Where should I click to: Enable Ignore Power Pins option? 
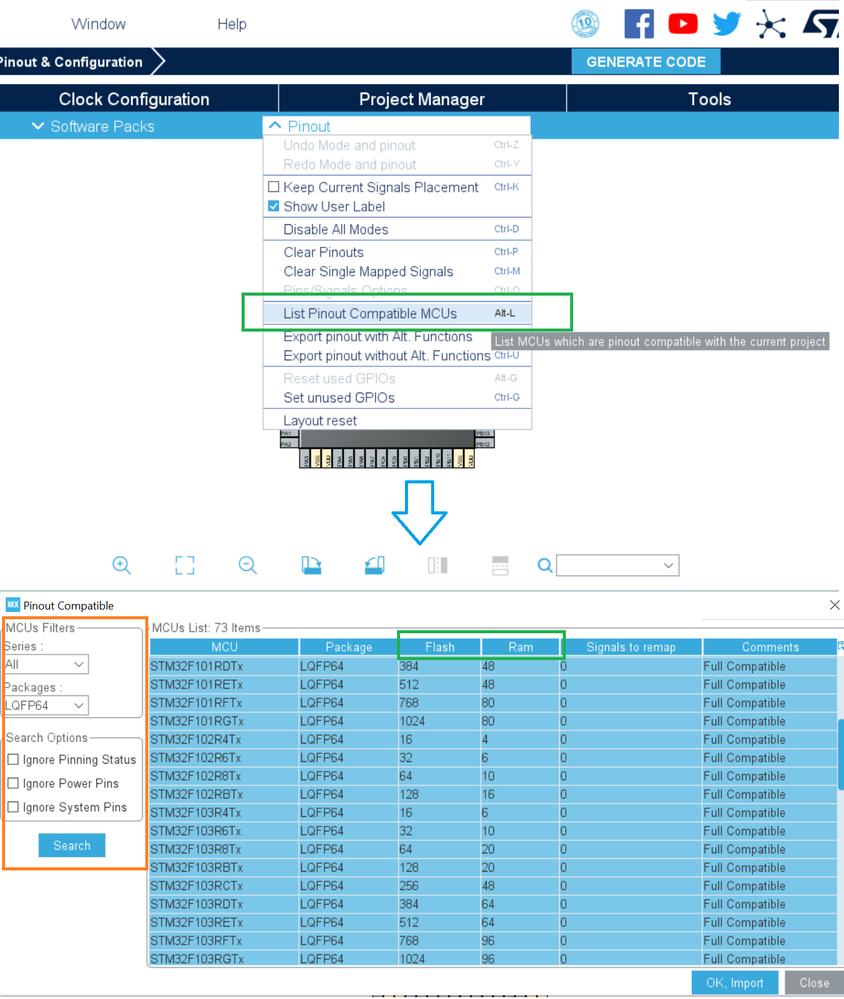[x=13, y=783]
